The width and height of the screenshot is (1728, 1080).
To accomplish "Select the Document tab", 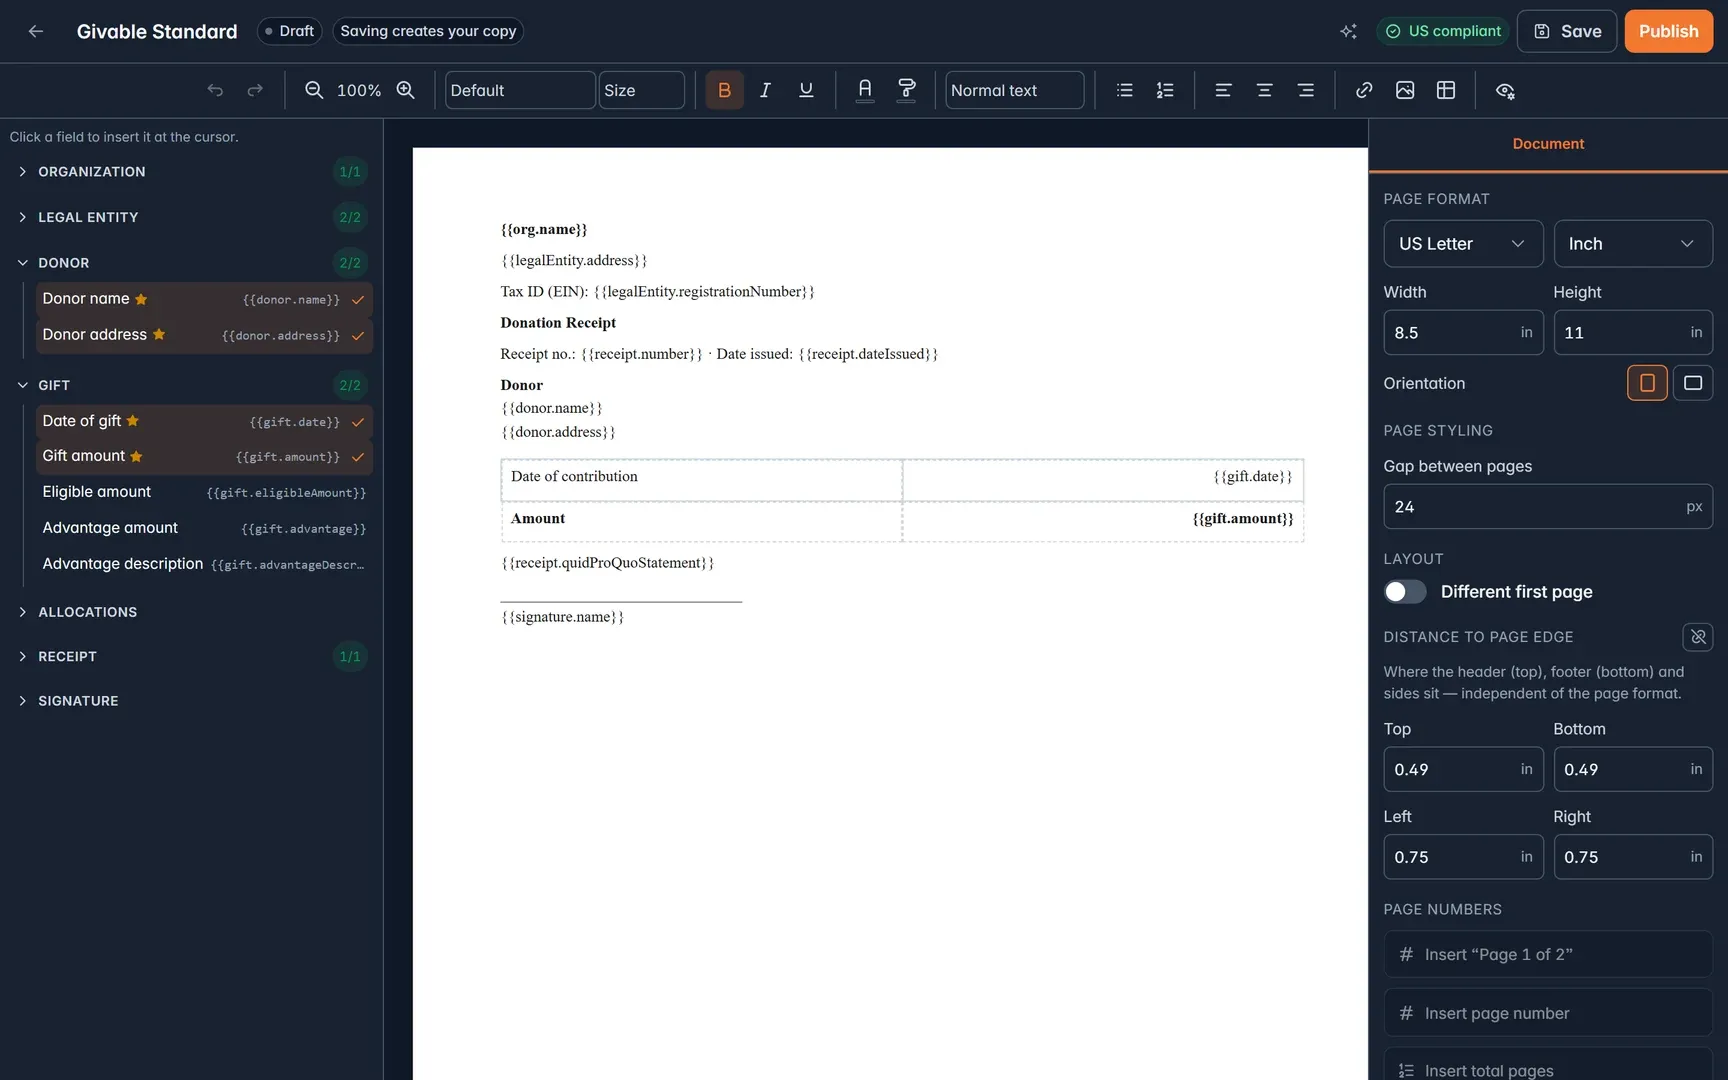I will (x=1548, y=144).
